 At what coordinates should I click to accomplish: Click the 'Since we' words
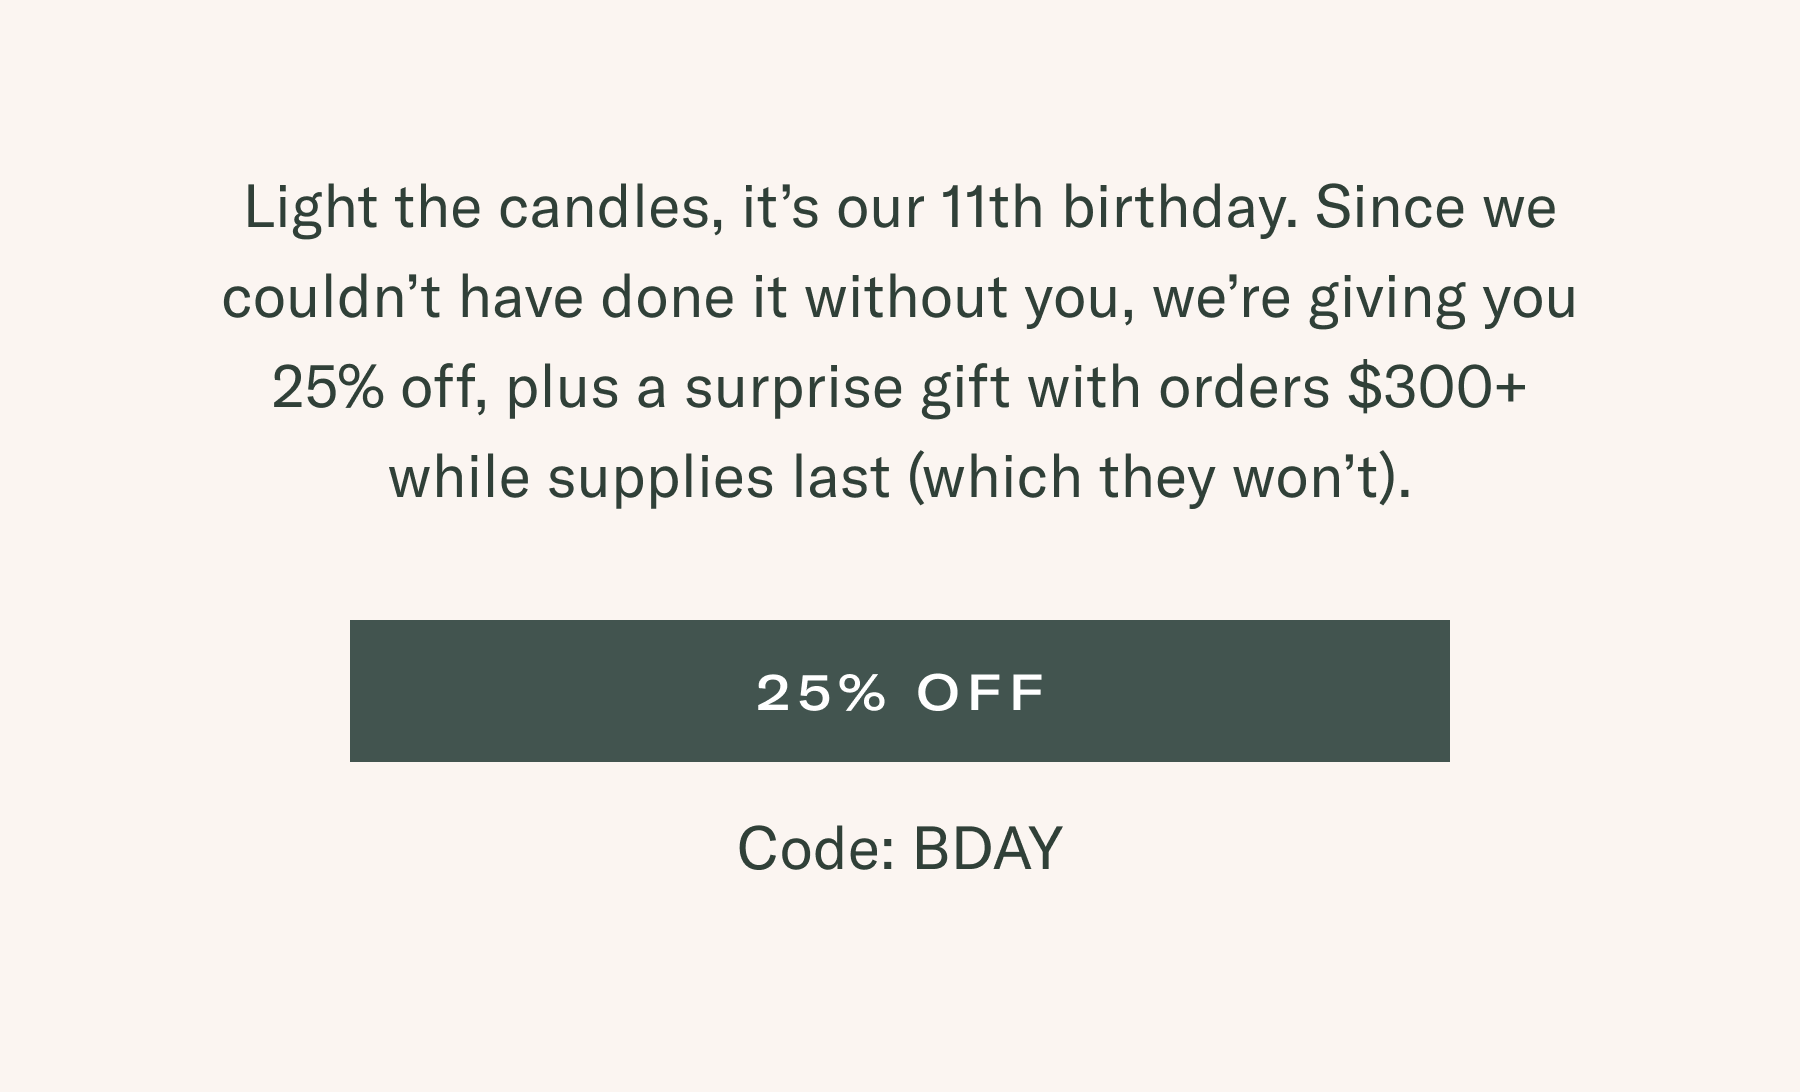[x=1435, y=208]
